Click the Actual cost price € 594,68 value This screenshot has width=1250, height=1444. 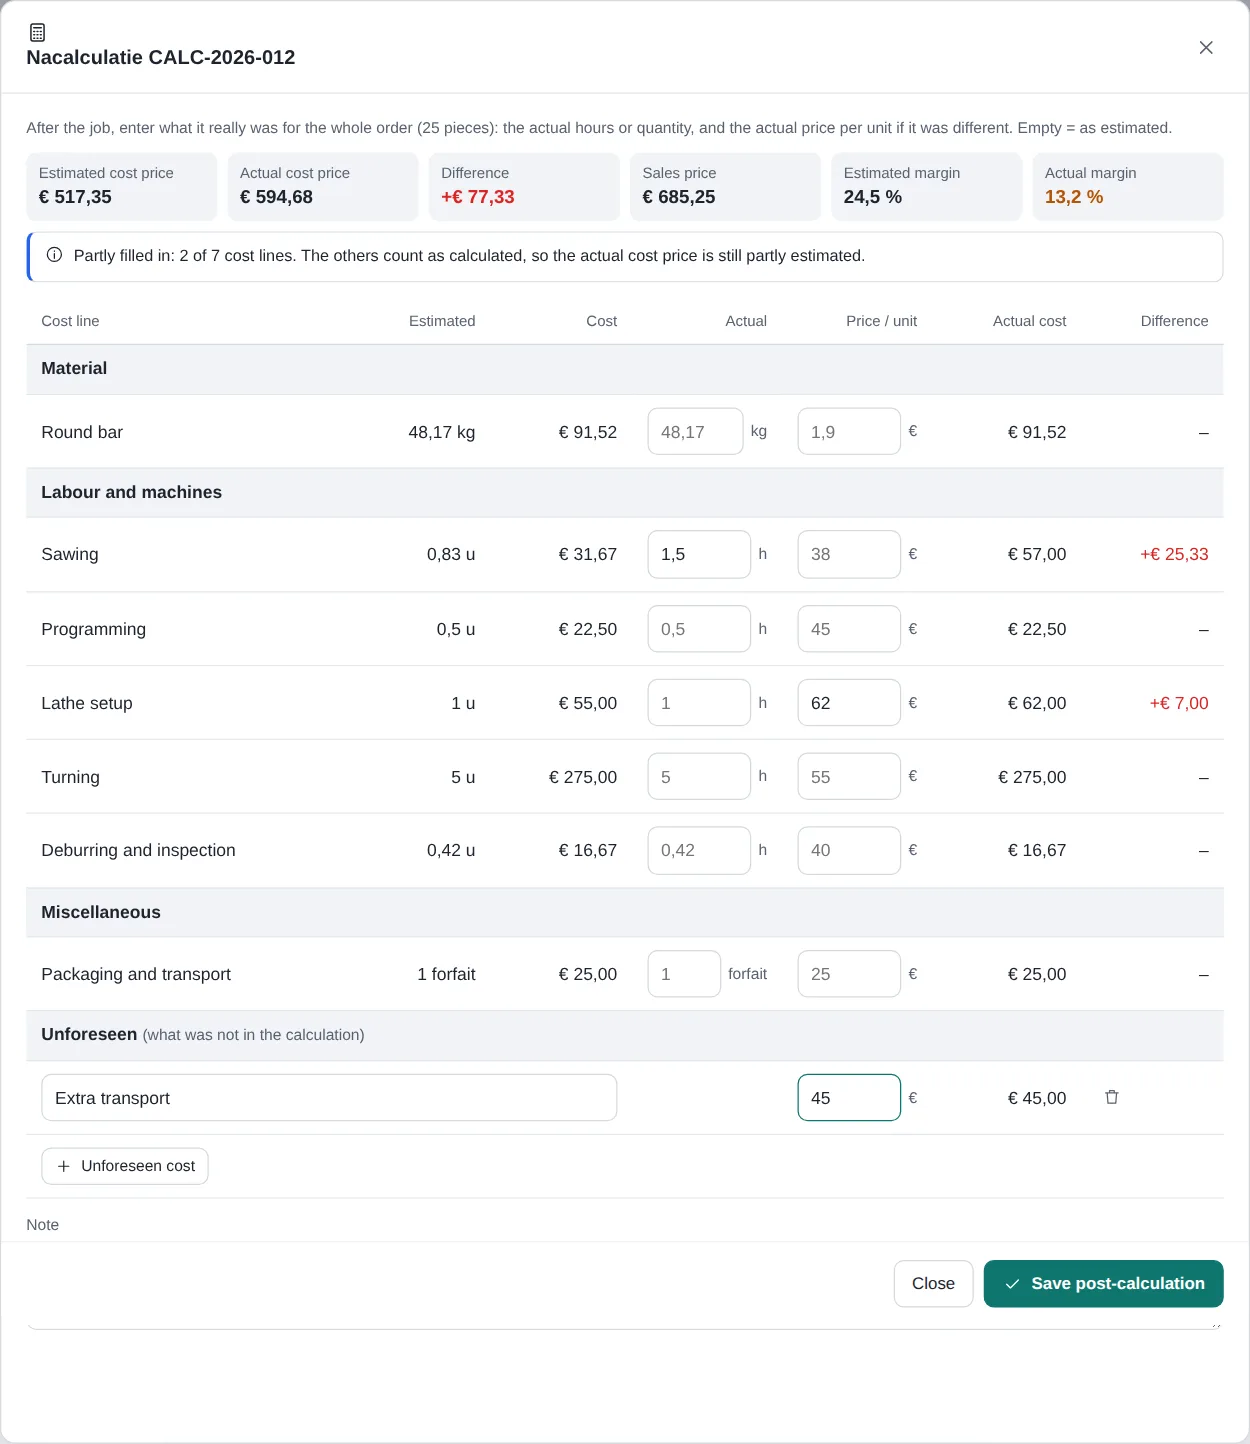(x=276, y=197)
